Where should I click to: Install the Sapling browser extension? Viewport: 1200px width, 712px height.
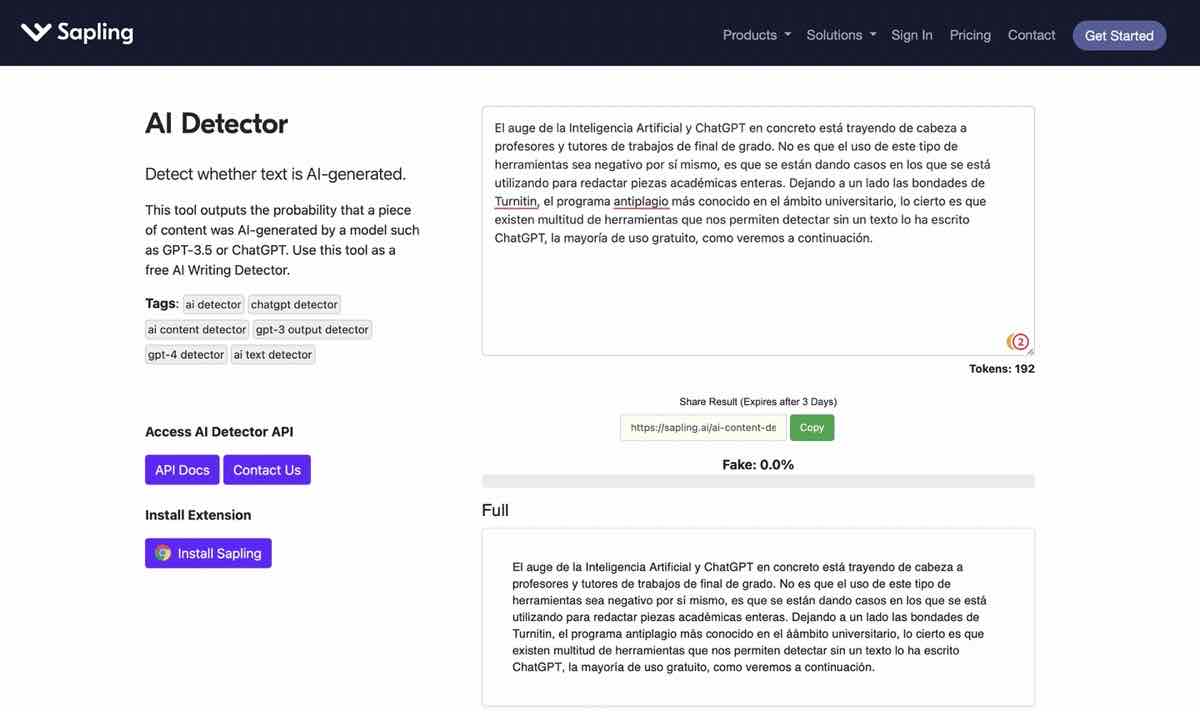(208, 553)
